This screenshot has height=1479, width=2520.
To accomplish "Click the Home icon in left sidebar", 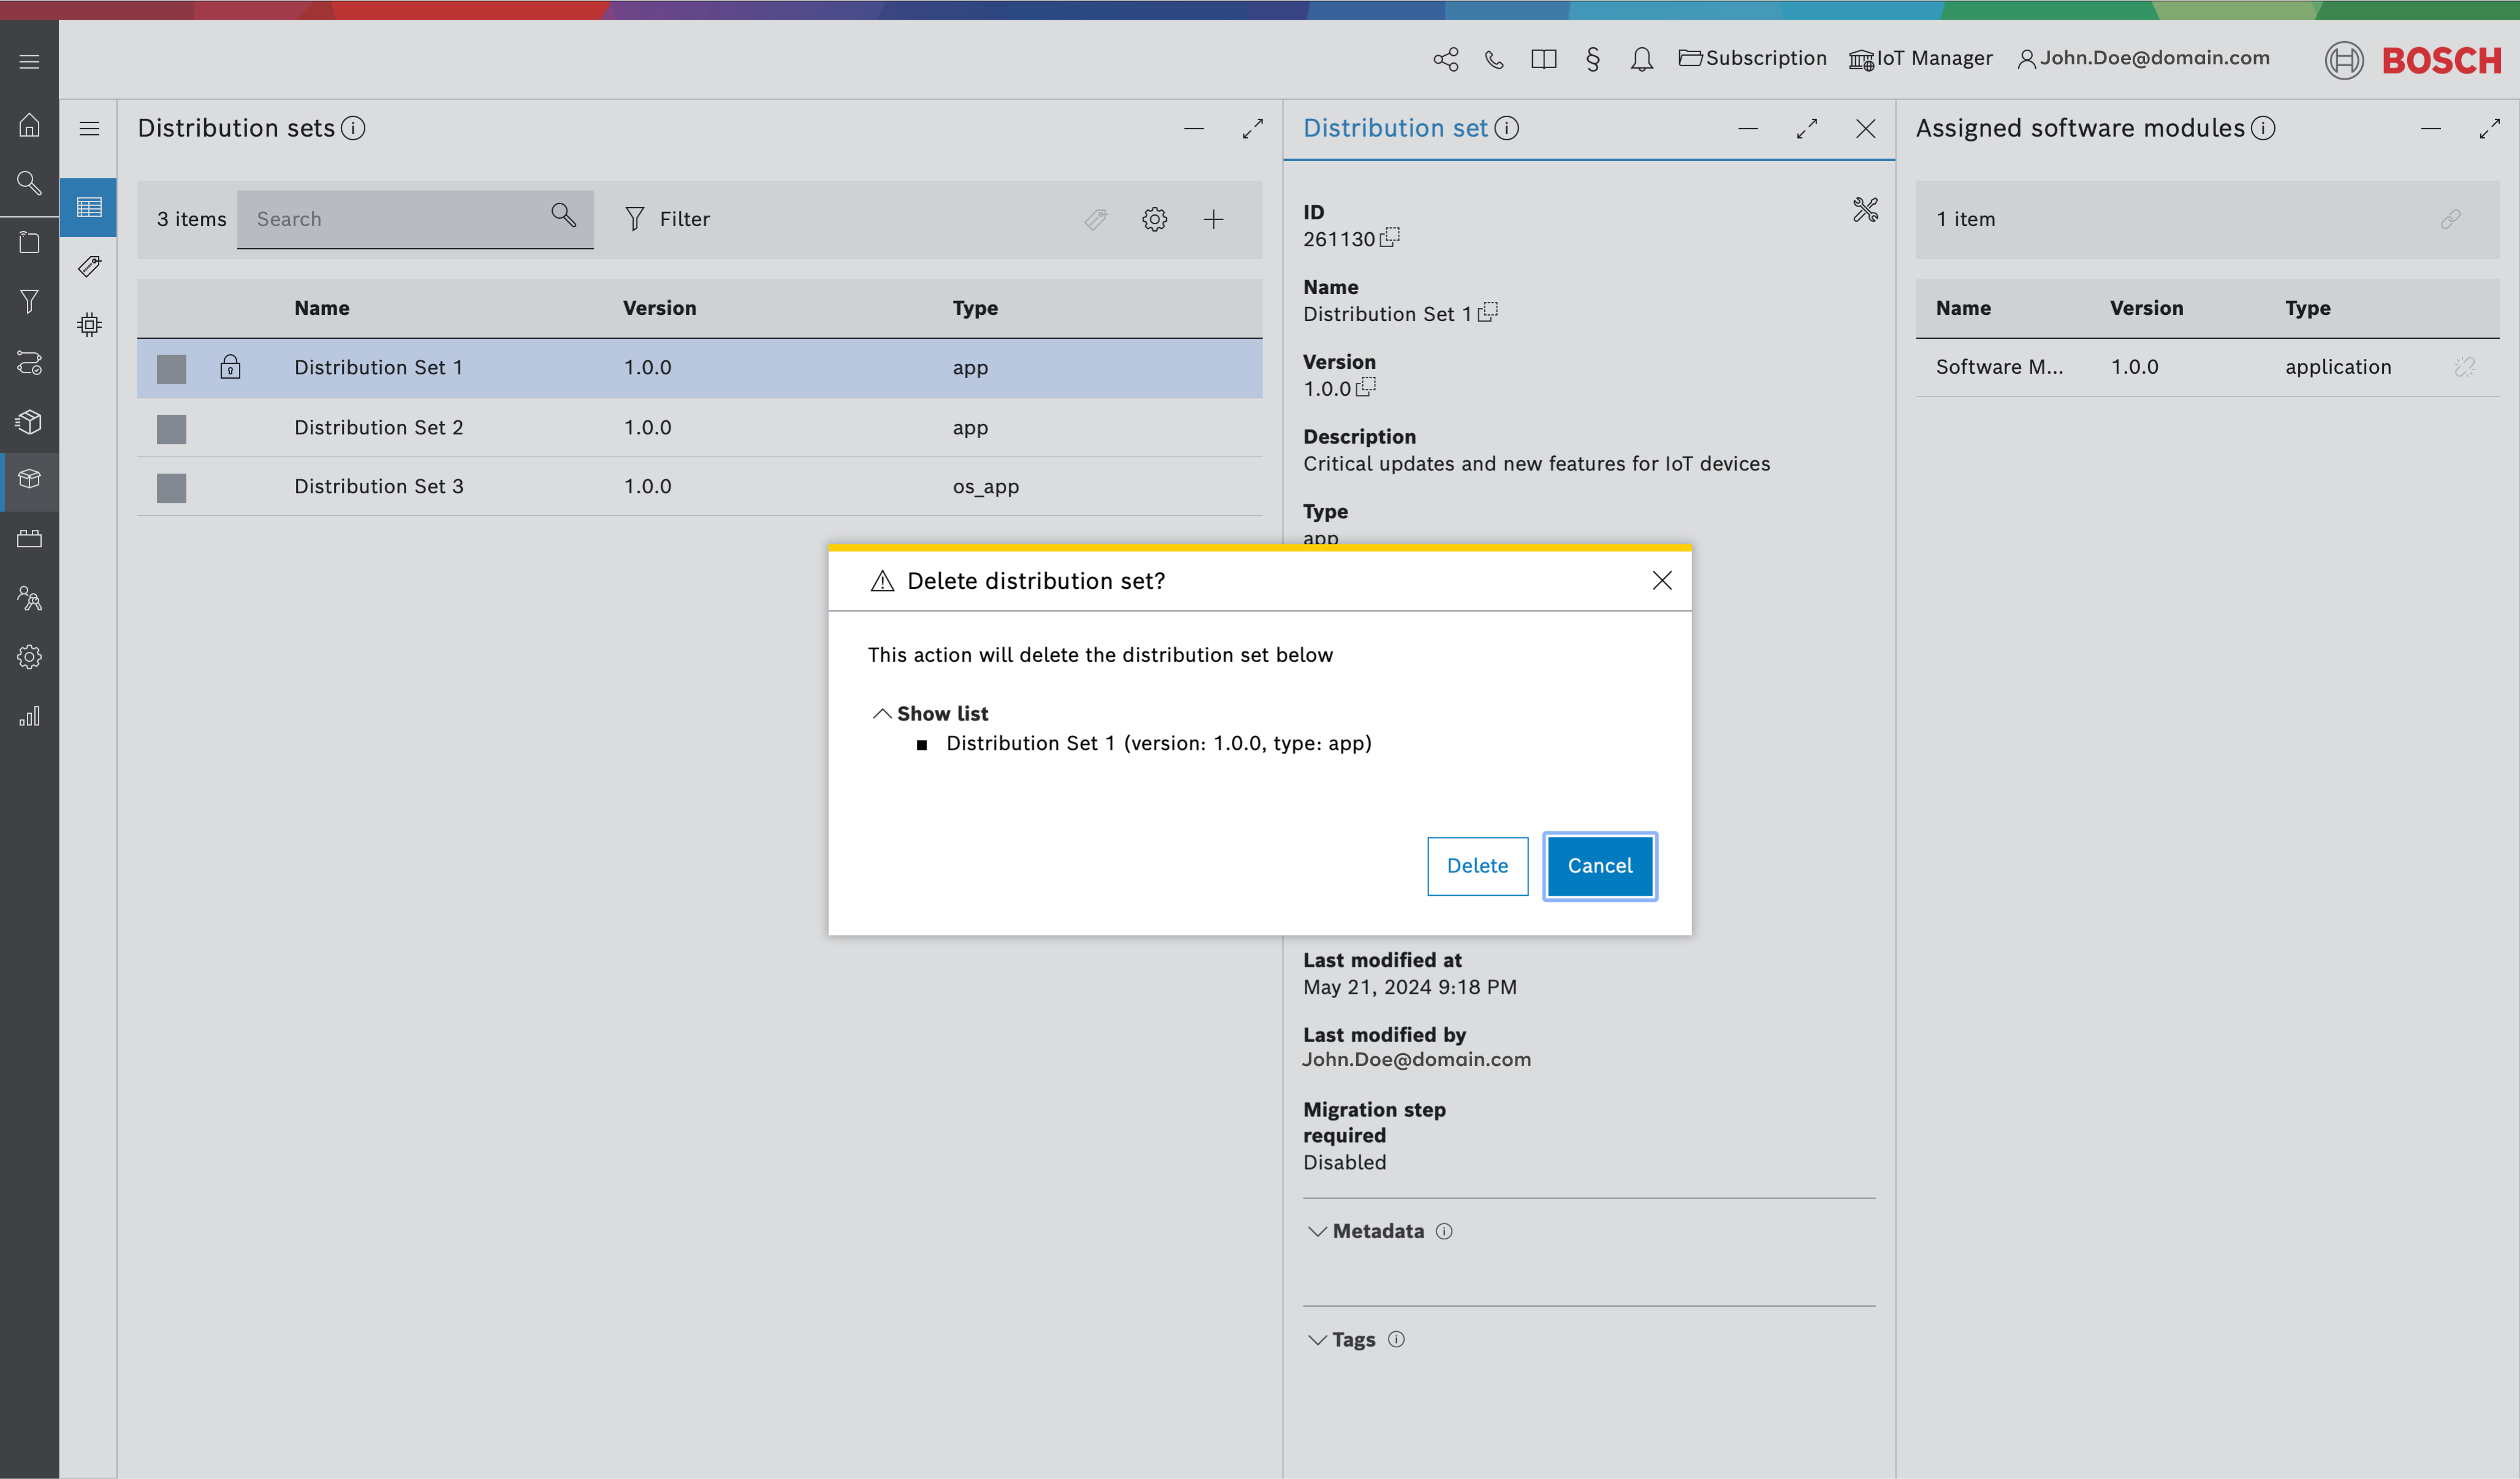I will [x=29, y=124].
